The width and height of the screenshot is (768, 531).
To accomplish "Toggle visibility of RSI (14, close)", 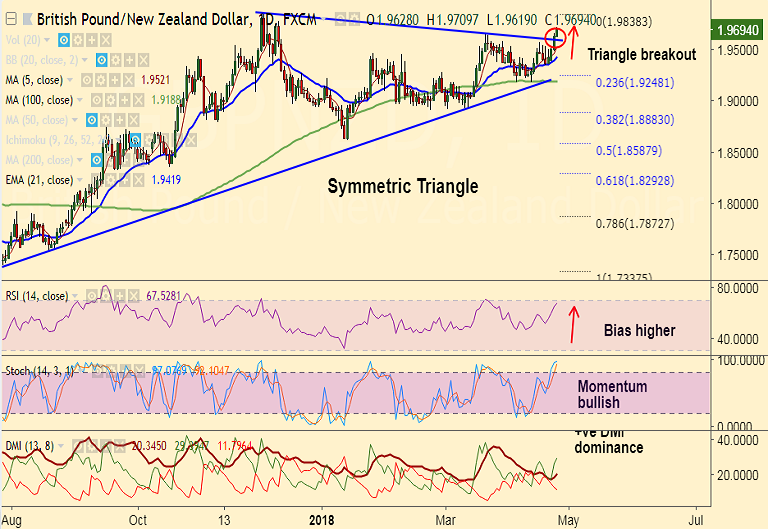I will point(92,296).
